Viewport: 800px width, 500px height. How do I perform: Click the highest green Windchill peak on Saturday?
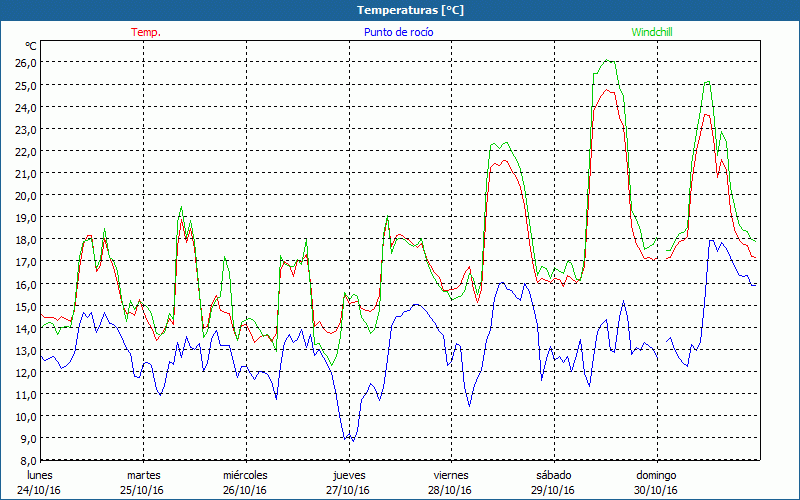tap(607, 61)
